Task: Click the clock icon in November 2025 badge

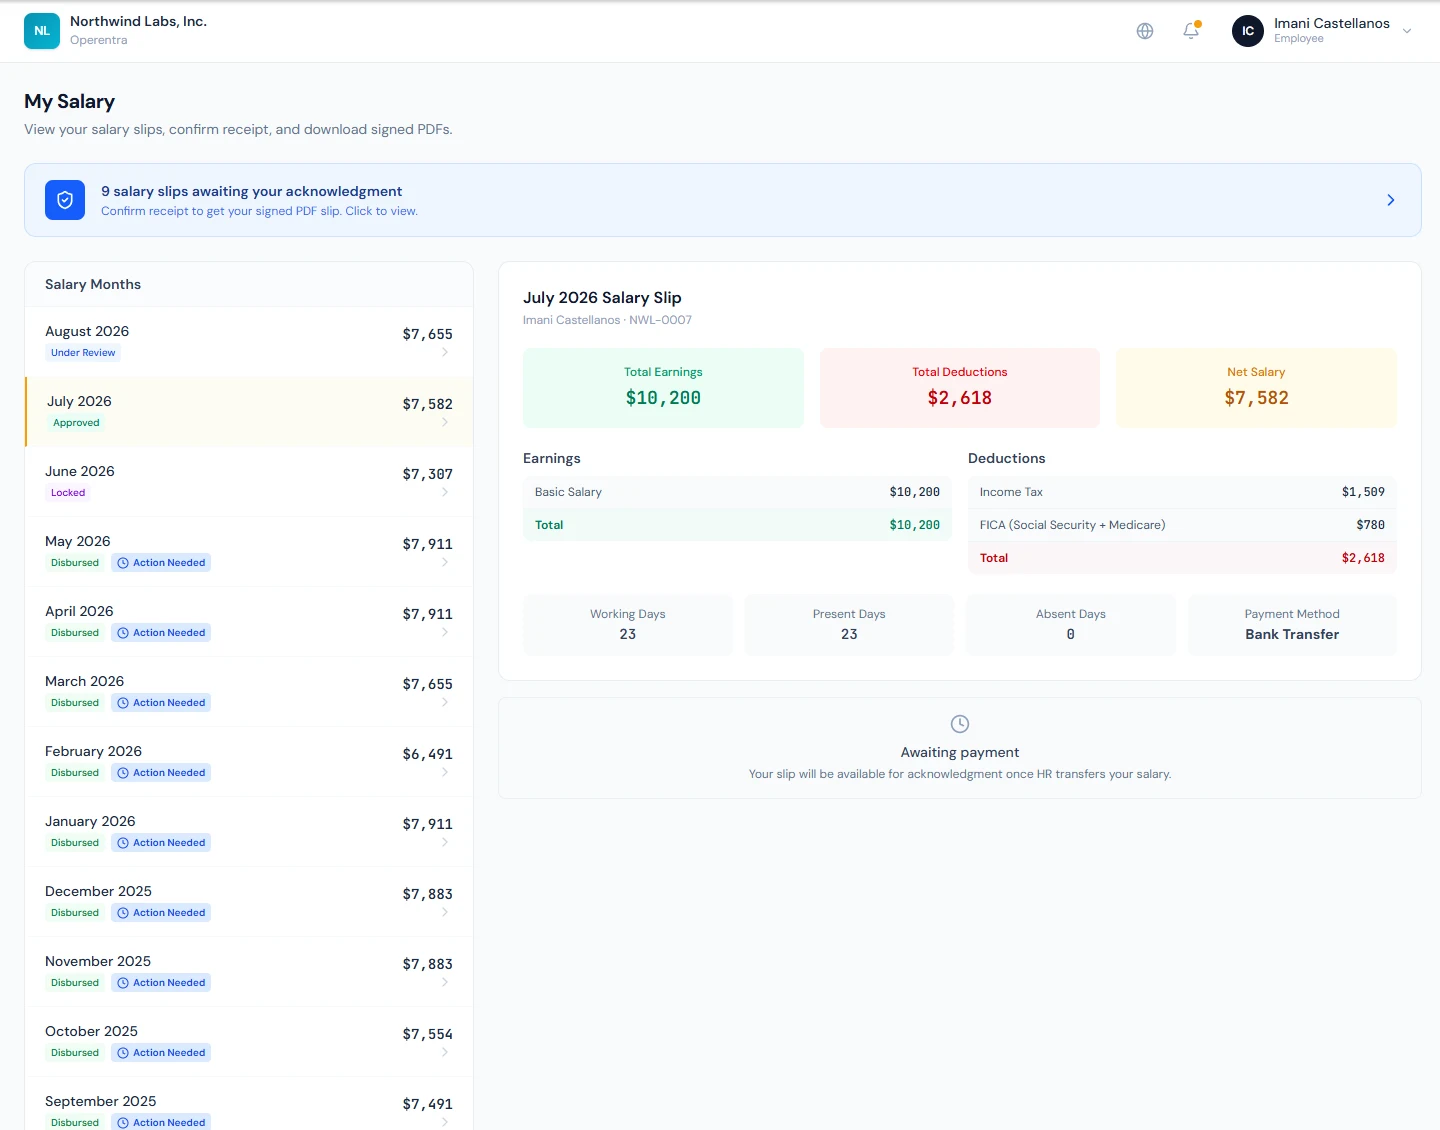Action: [123, 983]
